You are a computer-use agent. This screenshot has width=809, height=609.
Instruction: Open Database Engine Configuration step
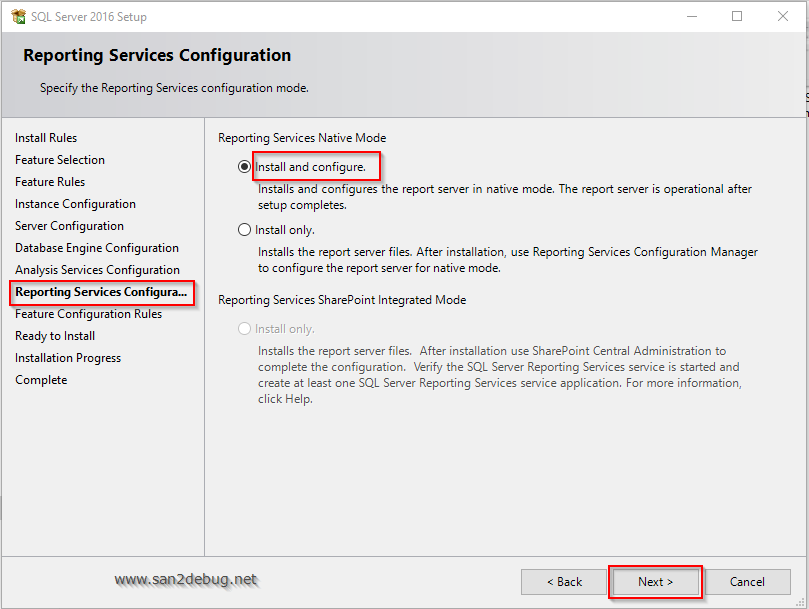click(97, 248)
